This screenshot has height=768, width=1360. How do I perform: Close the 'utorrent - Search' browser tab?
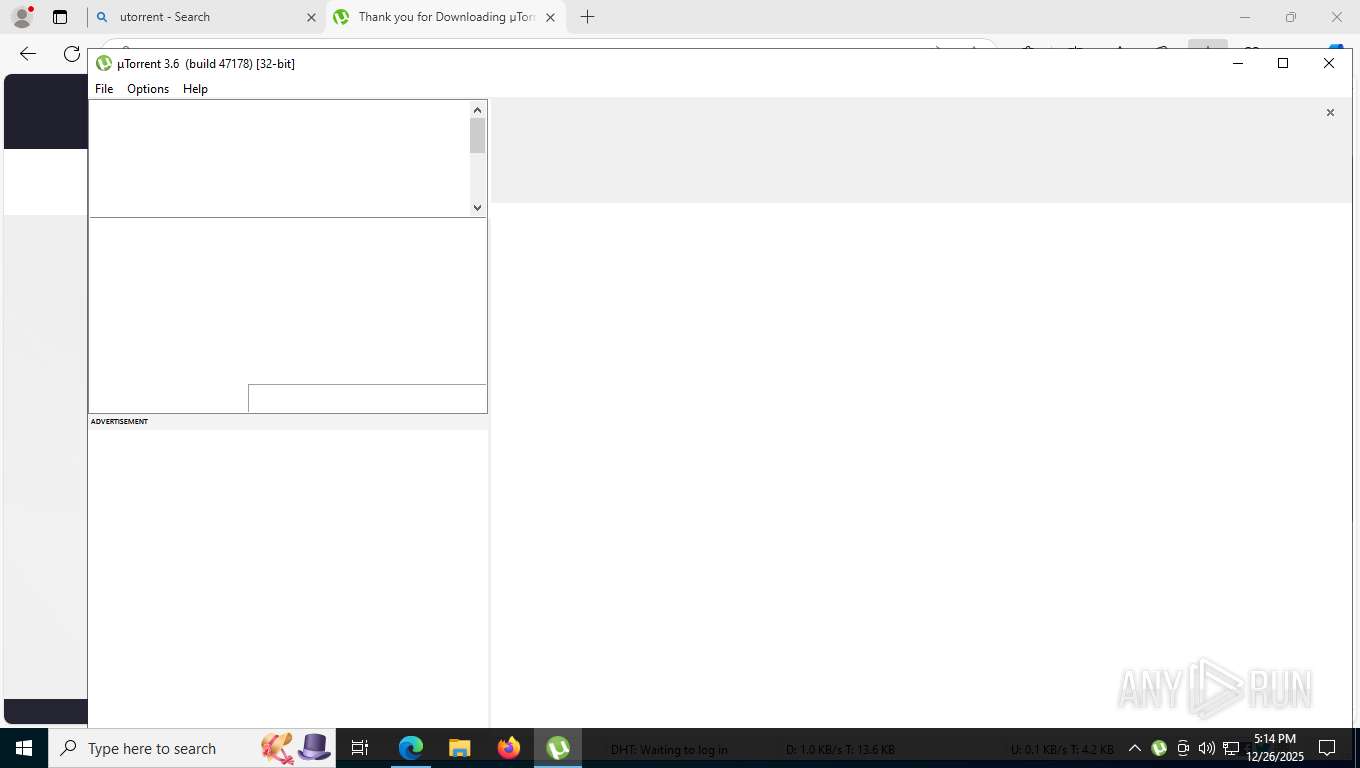311,17
